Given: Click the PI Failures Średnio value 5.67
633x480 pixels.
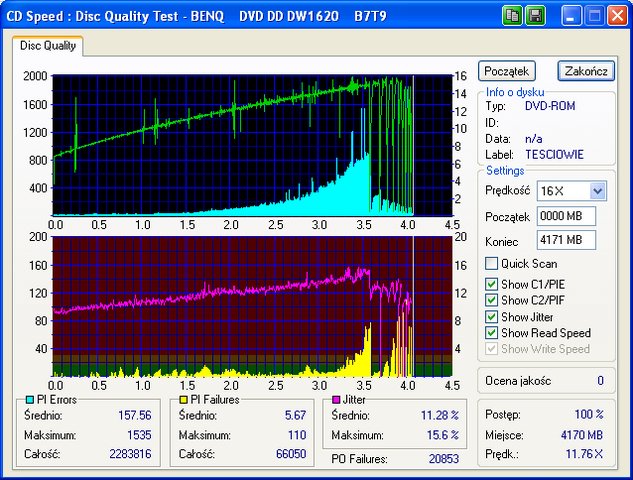Looking at the screenshot, I should tap(295, 415).
